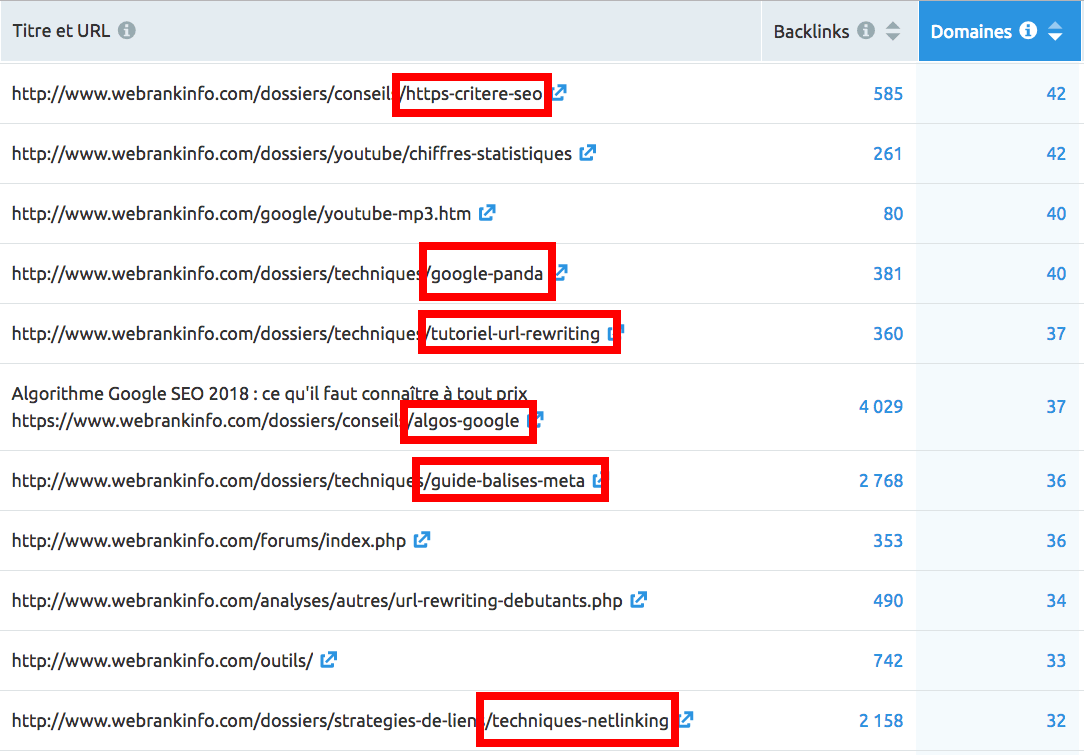Open backlinks count 80
The height and width of the screenshot is (755, 1084).
(893, 214)
